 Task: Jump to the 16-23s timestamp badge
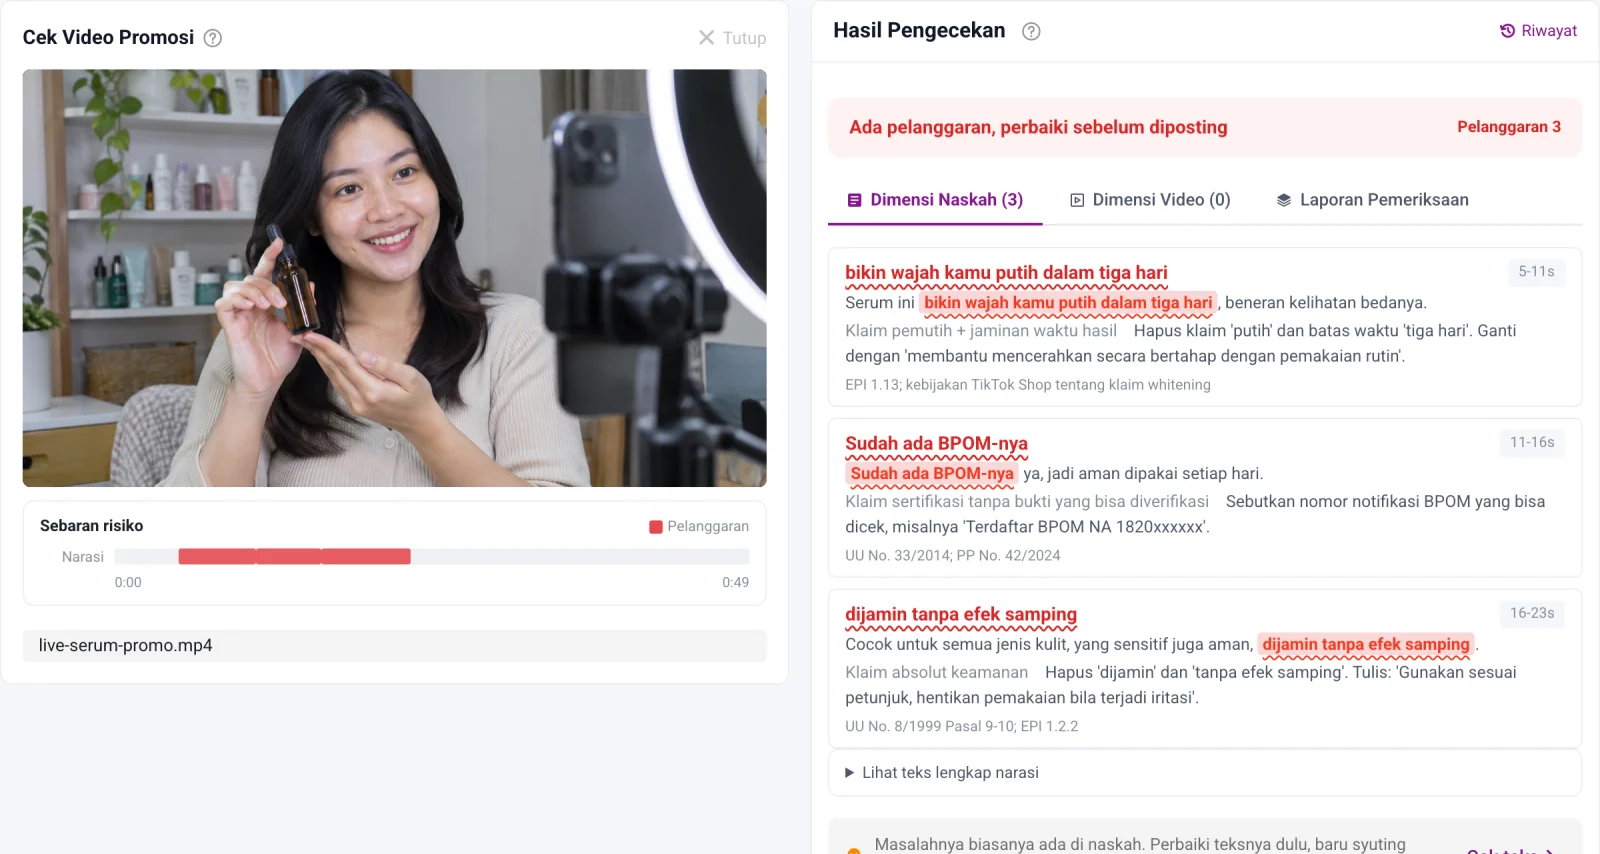tap(1532, 614)
